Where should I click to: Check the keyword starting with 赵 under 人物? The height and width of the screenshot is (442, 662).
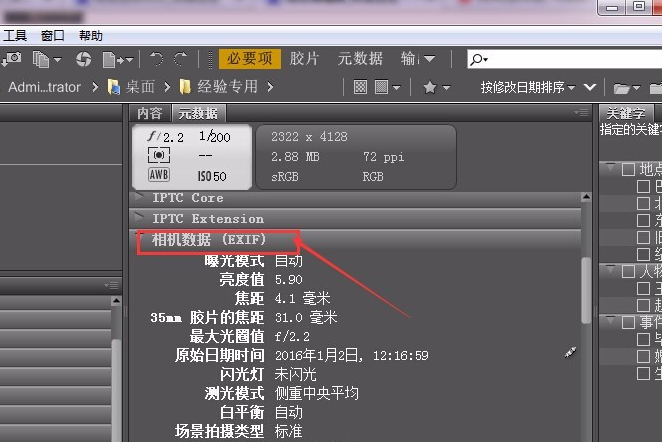pyautogui.click(x=643, y=305)
